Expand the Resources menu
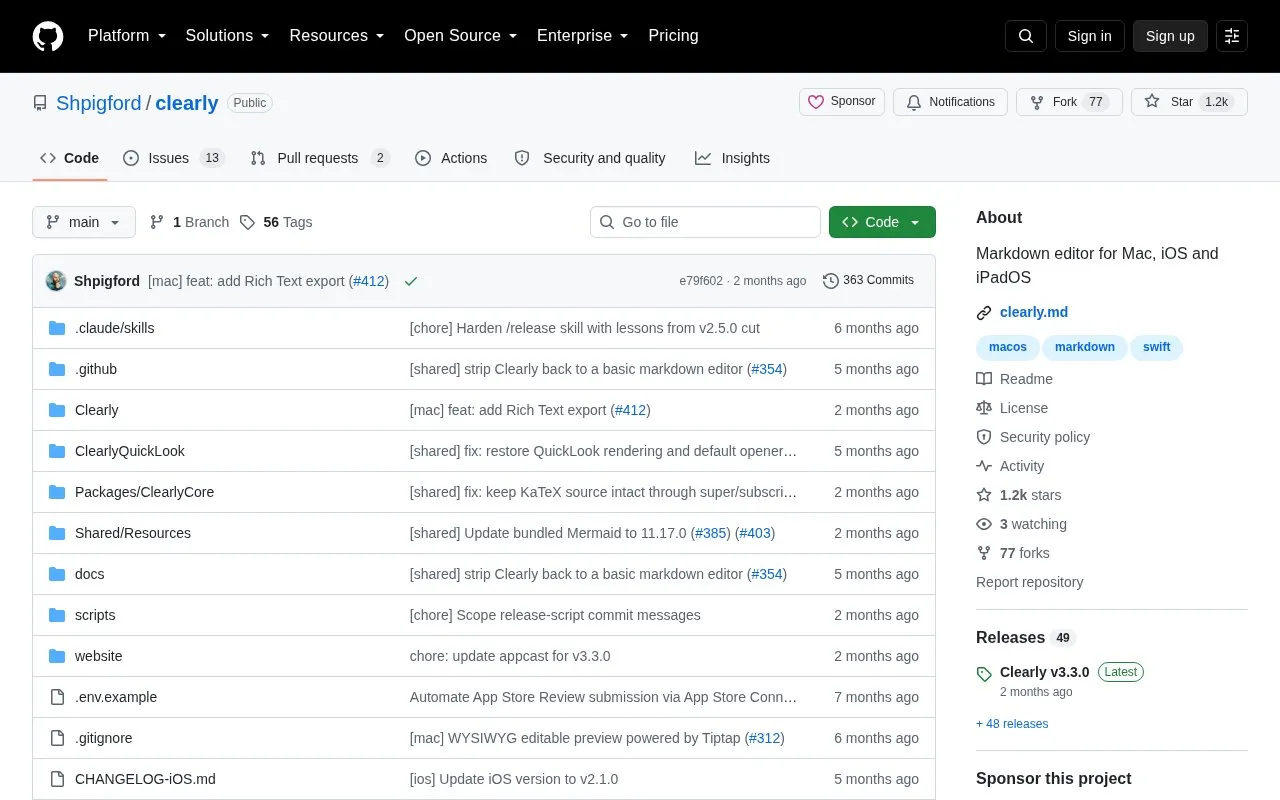The width and height of the screenshot is (1280, 800). (x=337, y=36)
